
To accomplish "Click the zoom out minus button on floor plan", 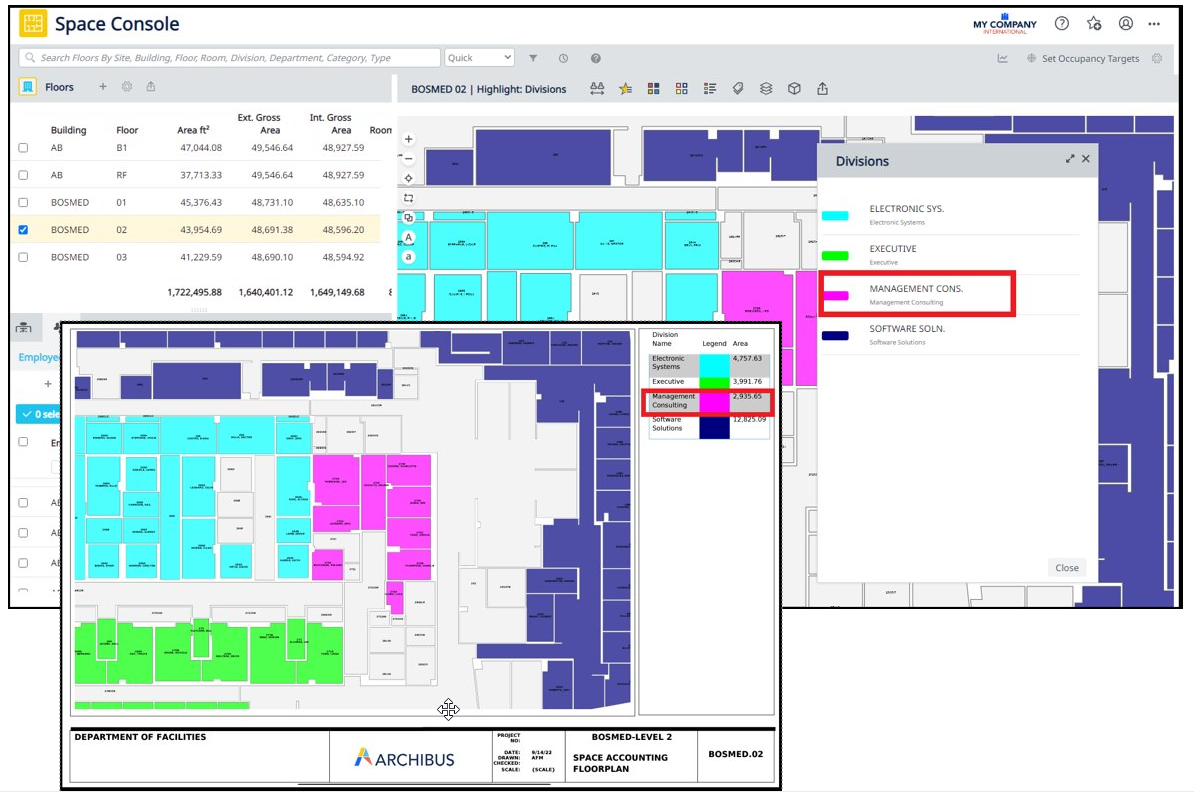I will [408, 158].
